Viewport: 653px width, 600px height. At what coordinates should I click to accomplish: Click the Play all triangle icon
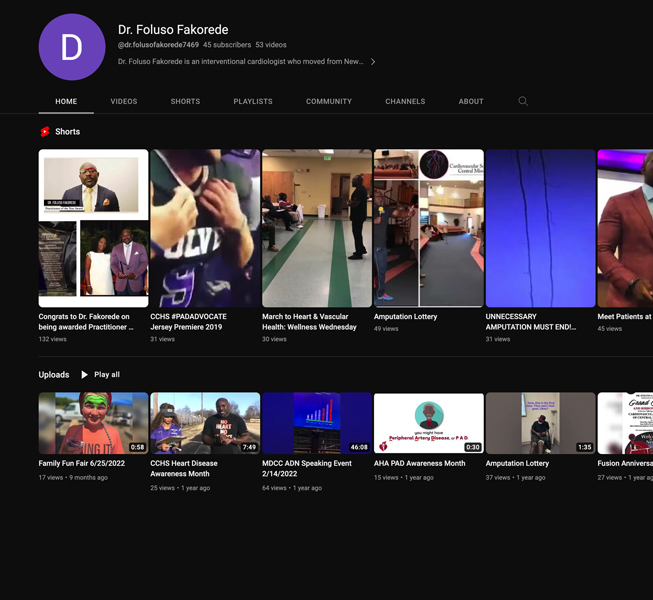pyautogui.click(x=84, y=375)
